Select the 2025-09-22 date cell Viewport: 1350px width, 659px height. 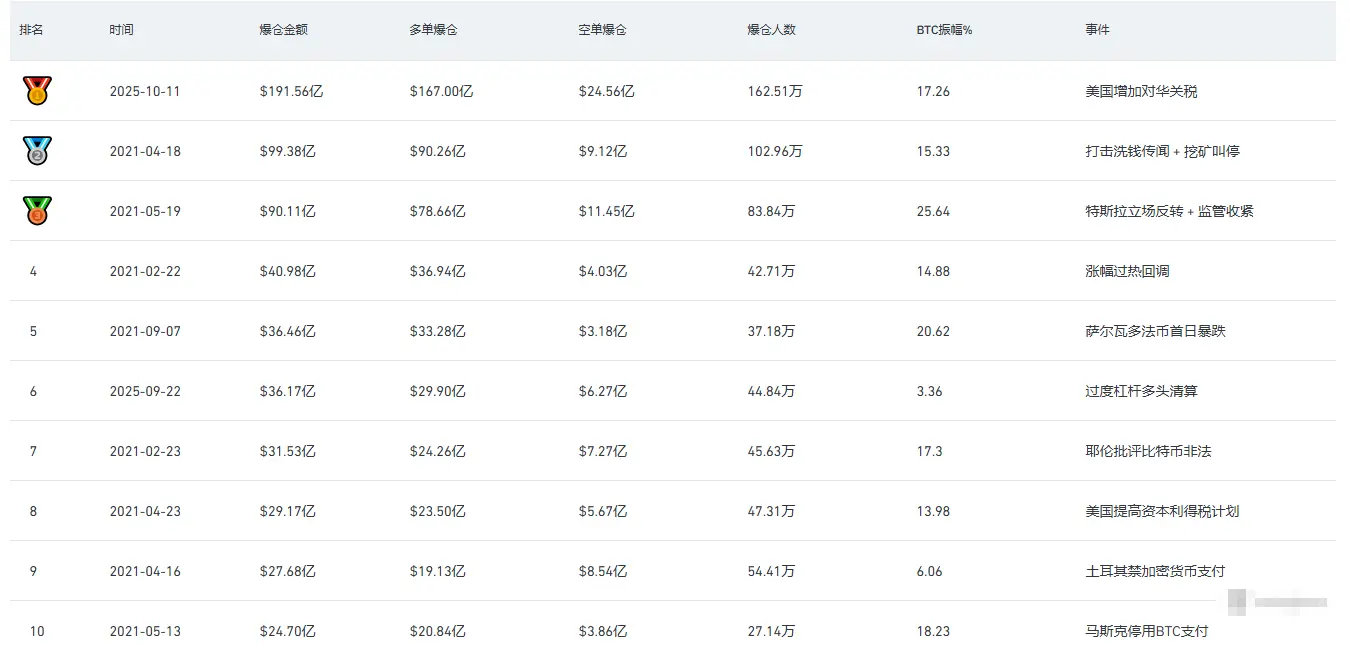(x=145, y=391)
